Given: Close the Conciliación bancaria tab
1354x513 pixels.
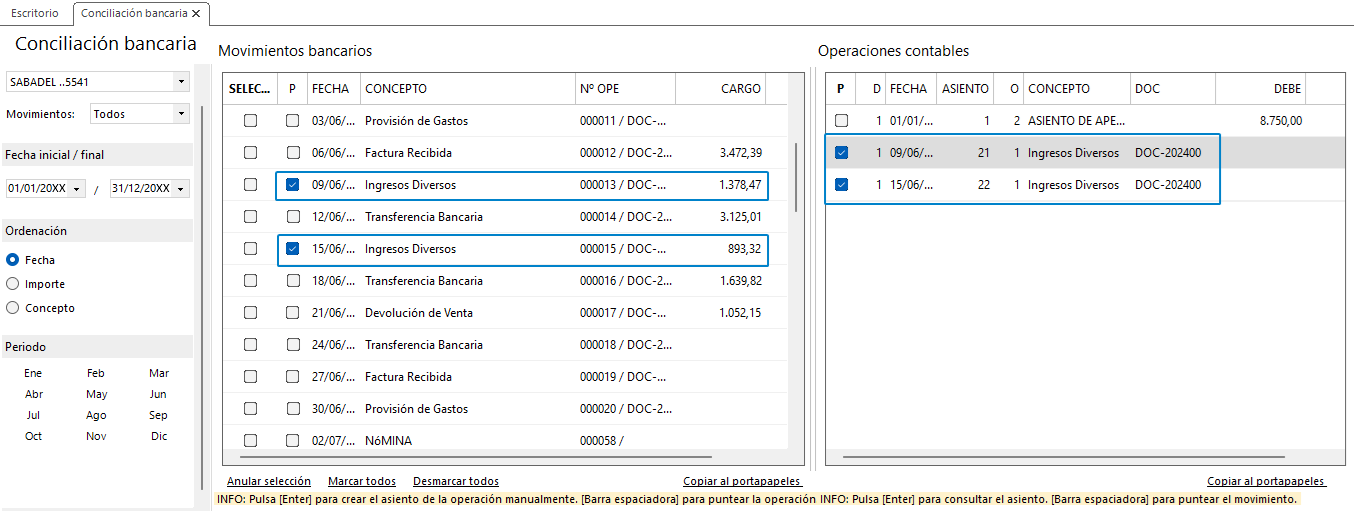Looking at the screenshot, I should [196, 14].
